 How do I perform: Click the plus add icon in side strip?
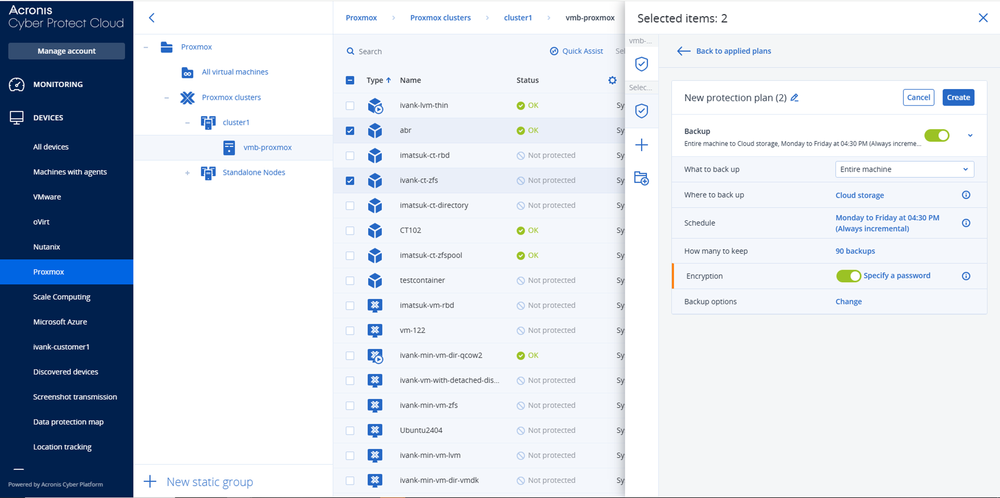pyautogui.click(x=642, y=145)
